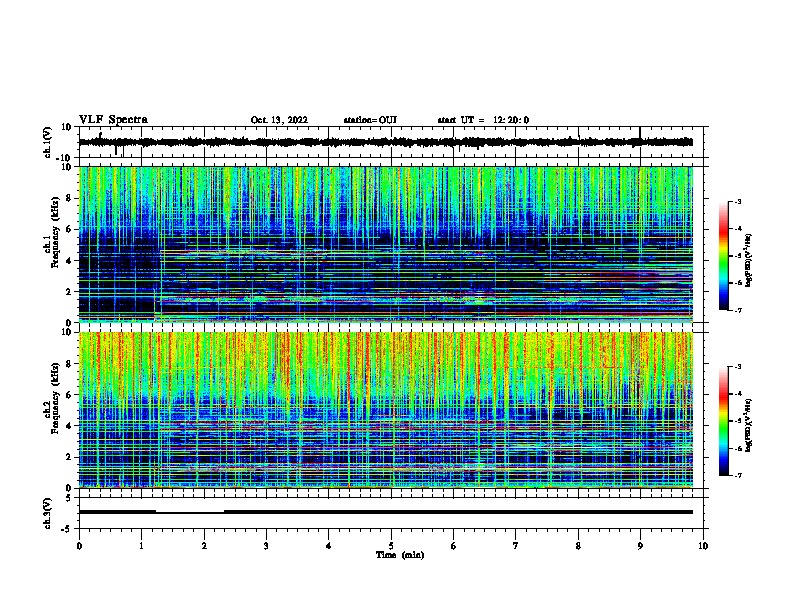The image size is (792, 612).
Task: Click the ch.2 color scale 'log(PSD)' label
Action: tap(749, 425)
